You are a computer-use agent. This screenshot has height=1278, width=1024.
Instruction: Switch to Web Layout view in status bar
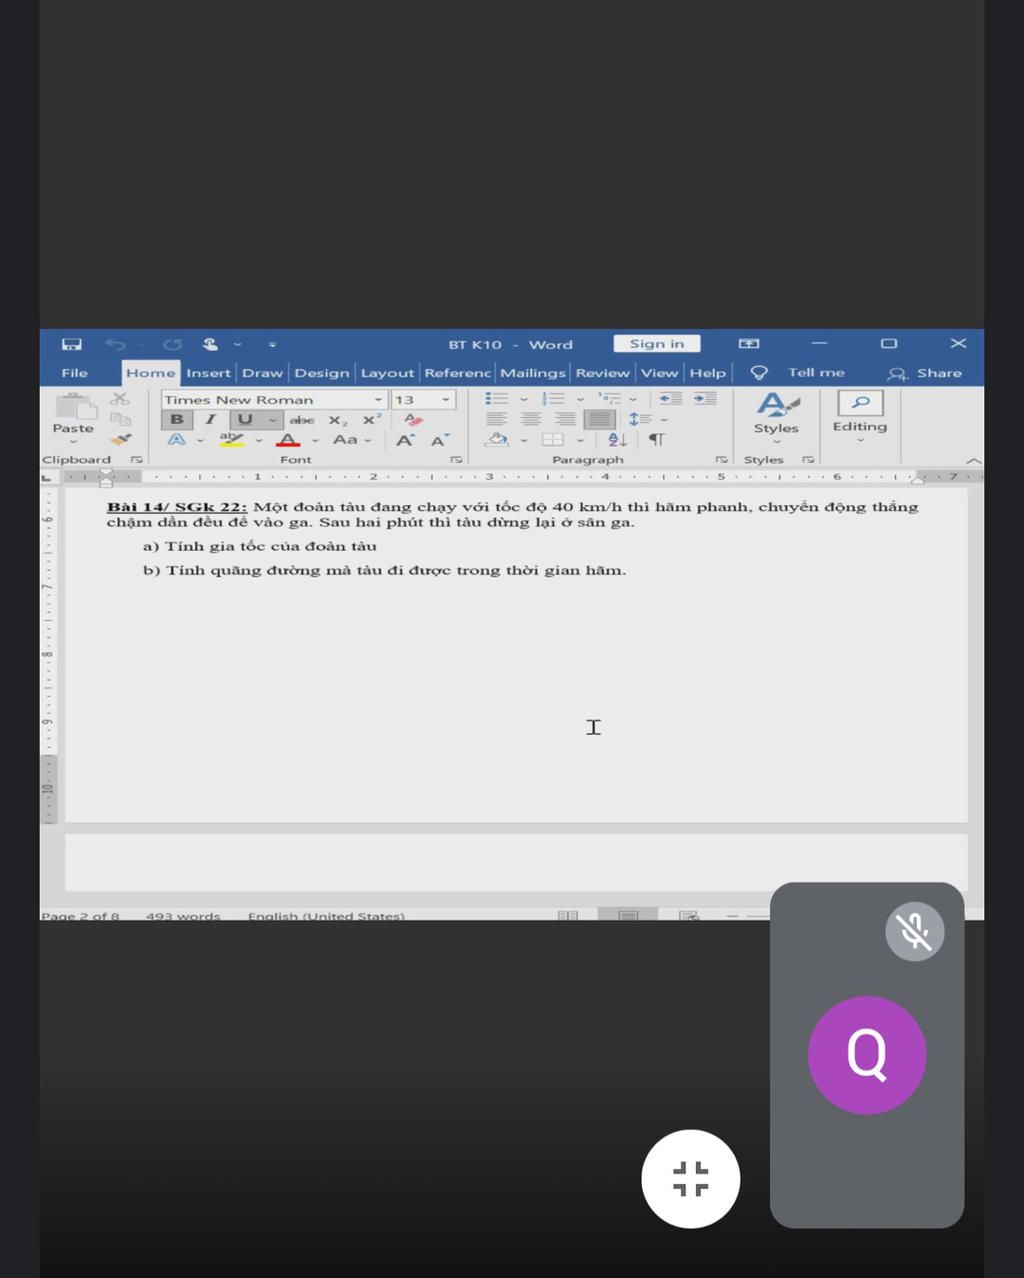point(688,915)
